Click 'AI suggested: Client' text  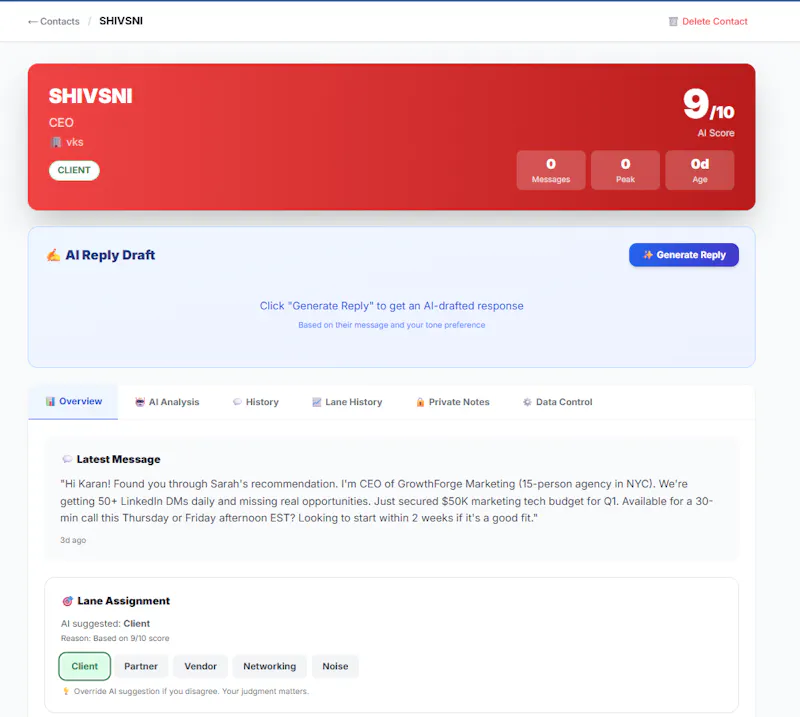point(105,624)
